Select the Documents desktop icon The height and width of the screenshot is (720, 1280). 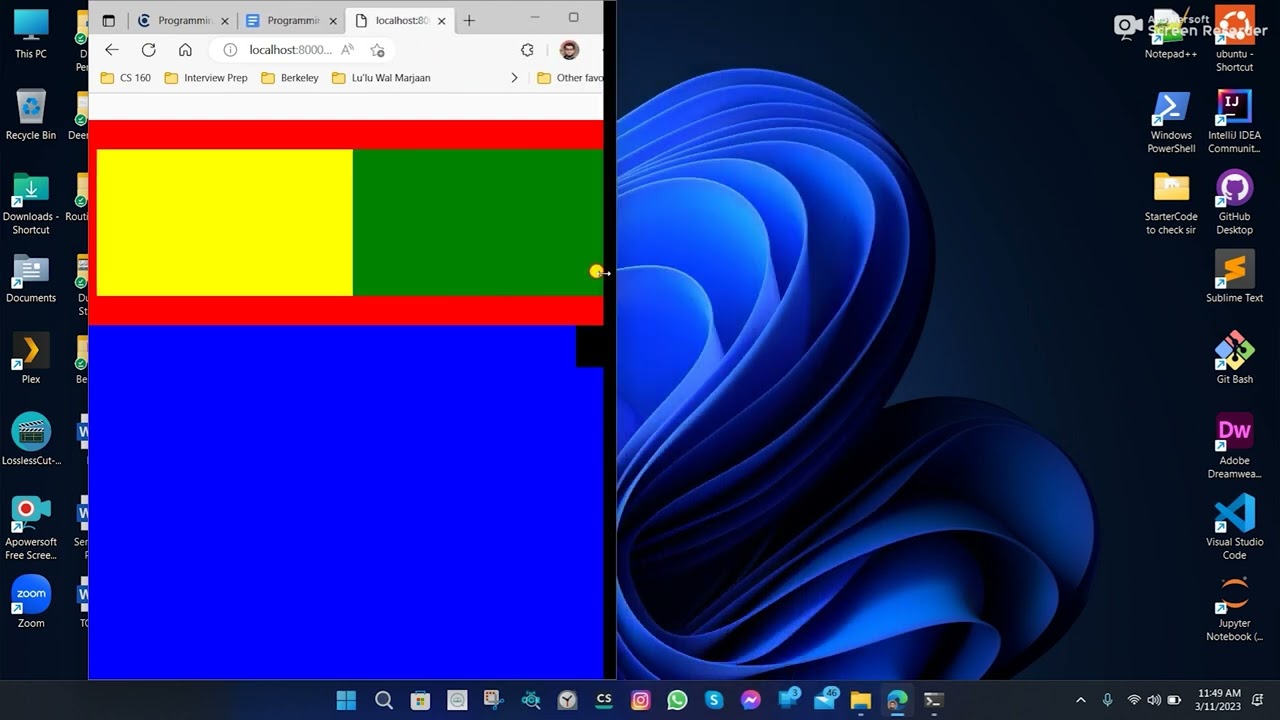coord(31,278)
